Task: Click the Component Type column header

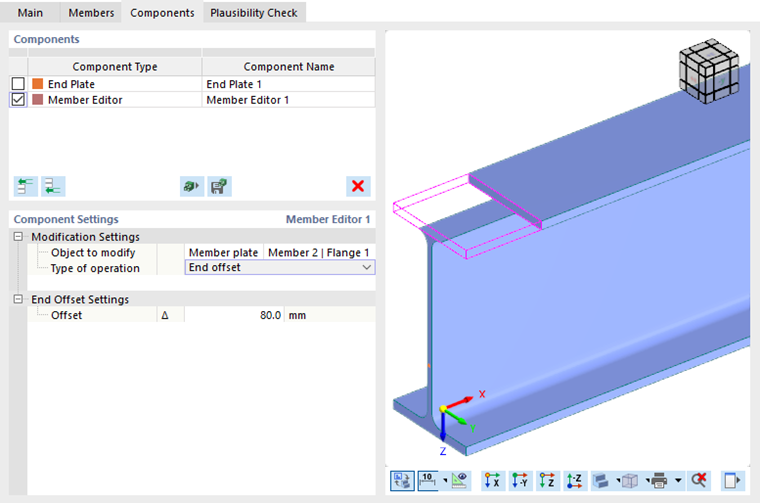Action: click(x=115, y=66)
